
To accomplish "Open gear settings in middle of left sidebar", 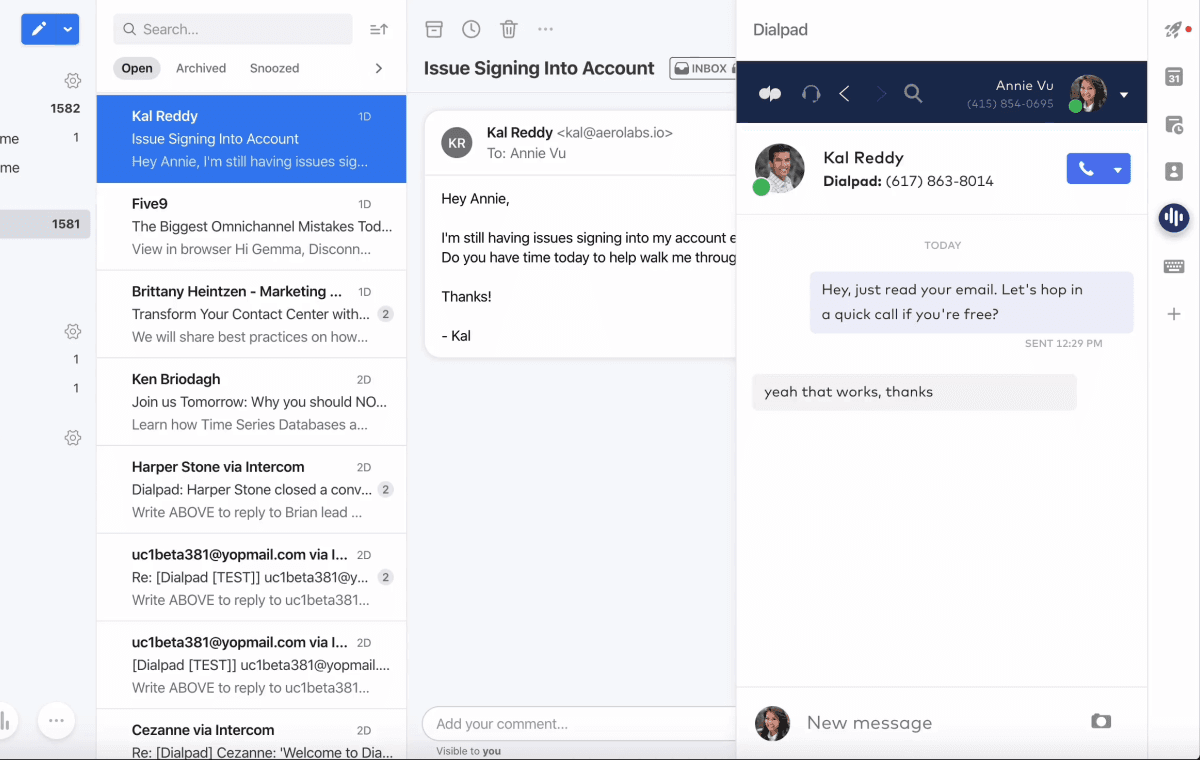I will pos(72,331).
